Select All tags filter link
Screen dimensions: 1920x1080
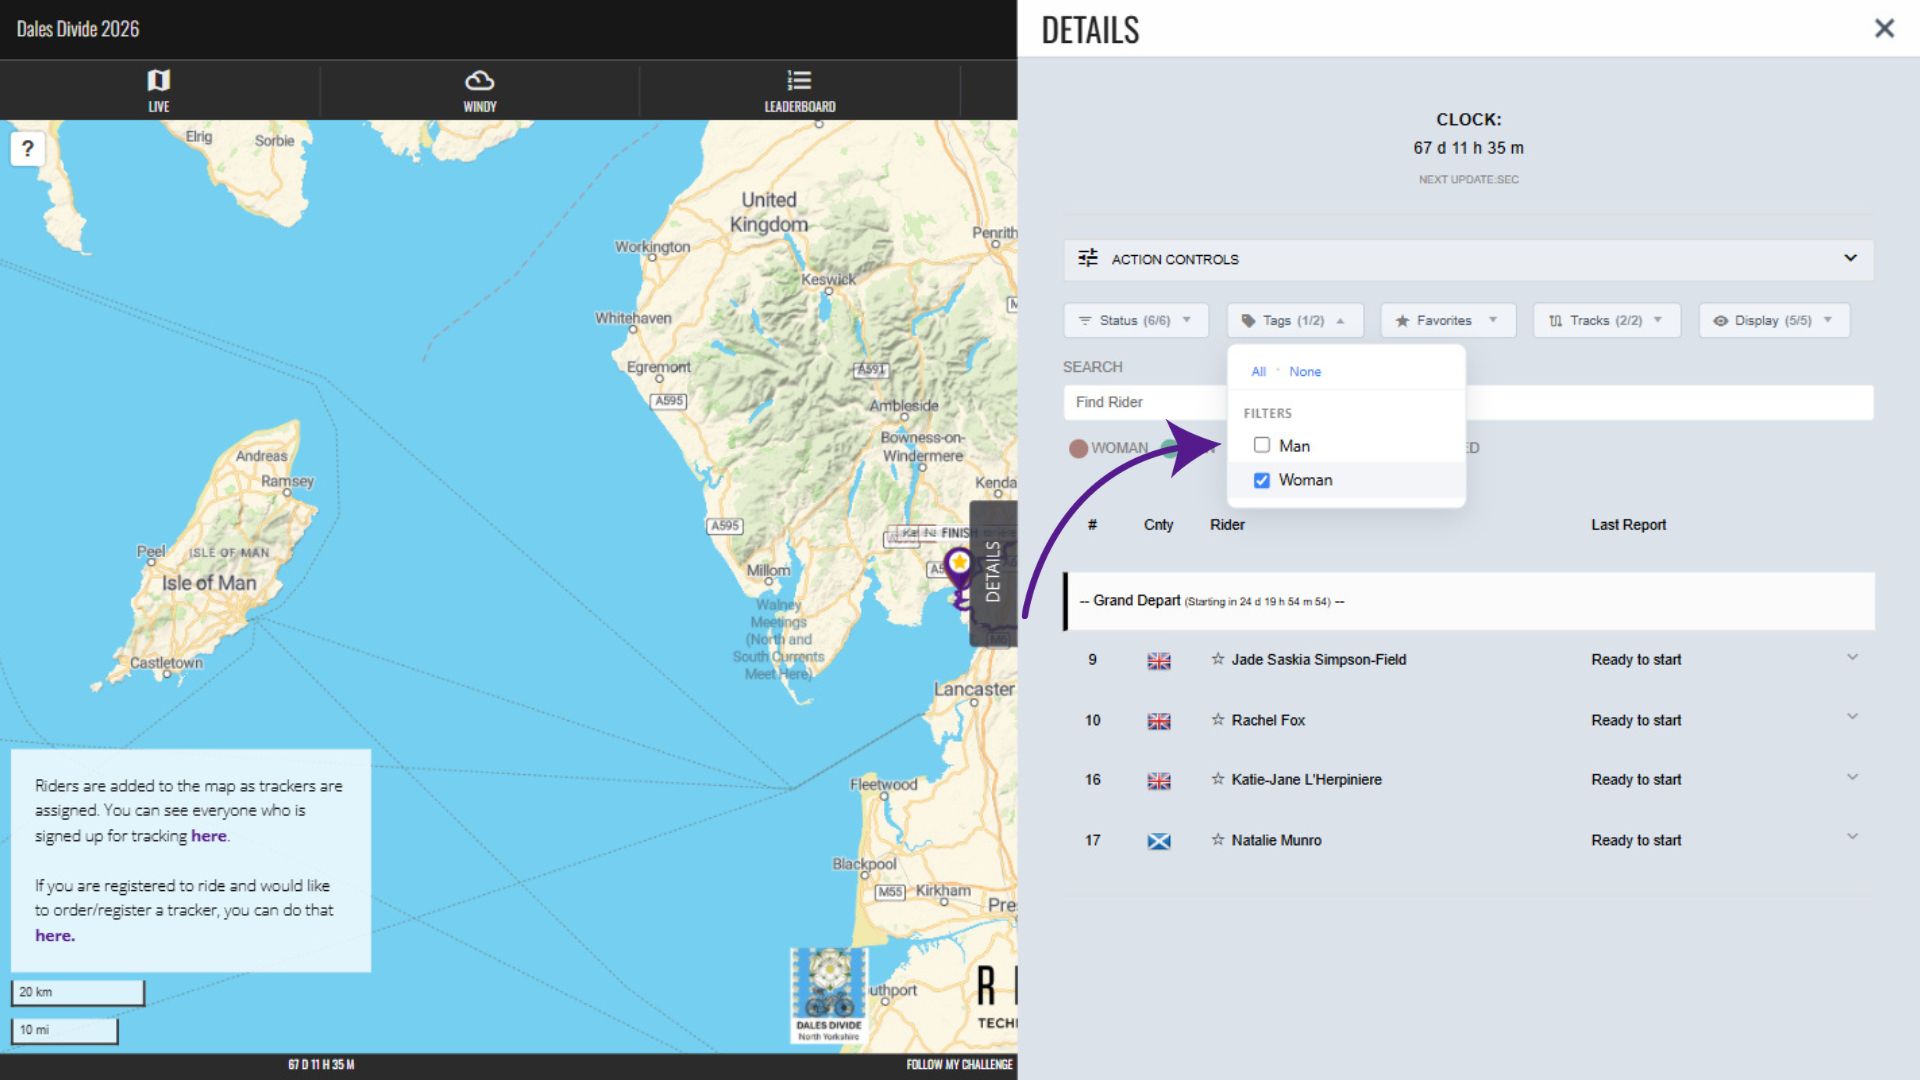(1258, 372)
